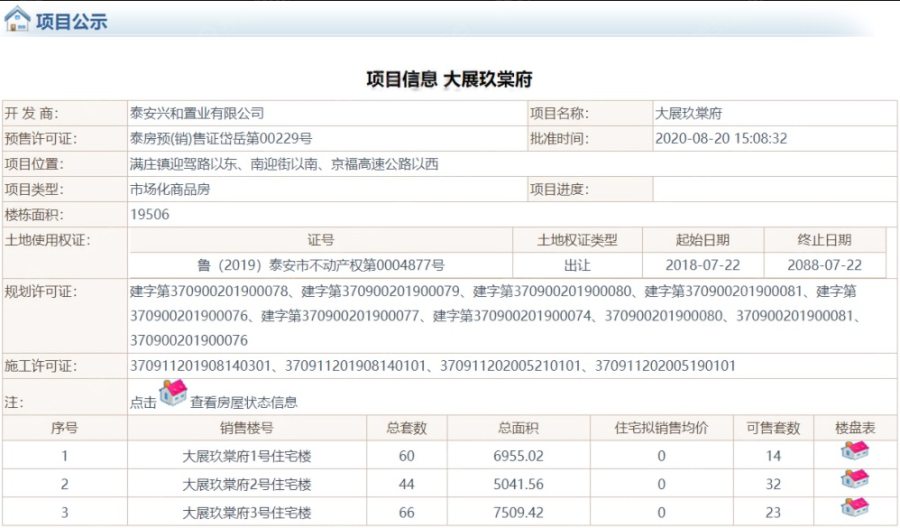Image resolution: width=900 pixels, height=528 pixels.
Task: Click the 序号 column header
Action: tap(64, 428)
